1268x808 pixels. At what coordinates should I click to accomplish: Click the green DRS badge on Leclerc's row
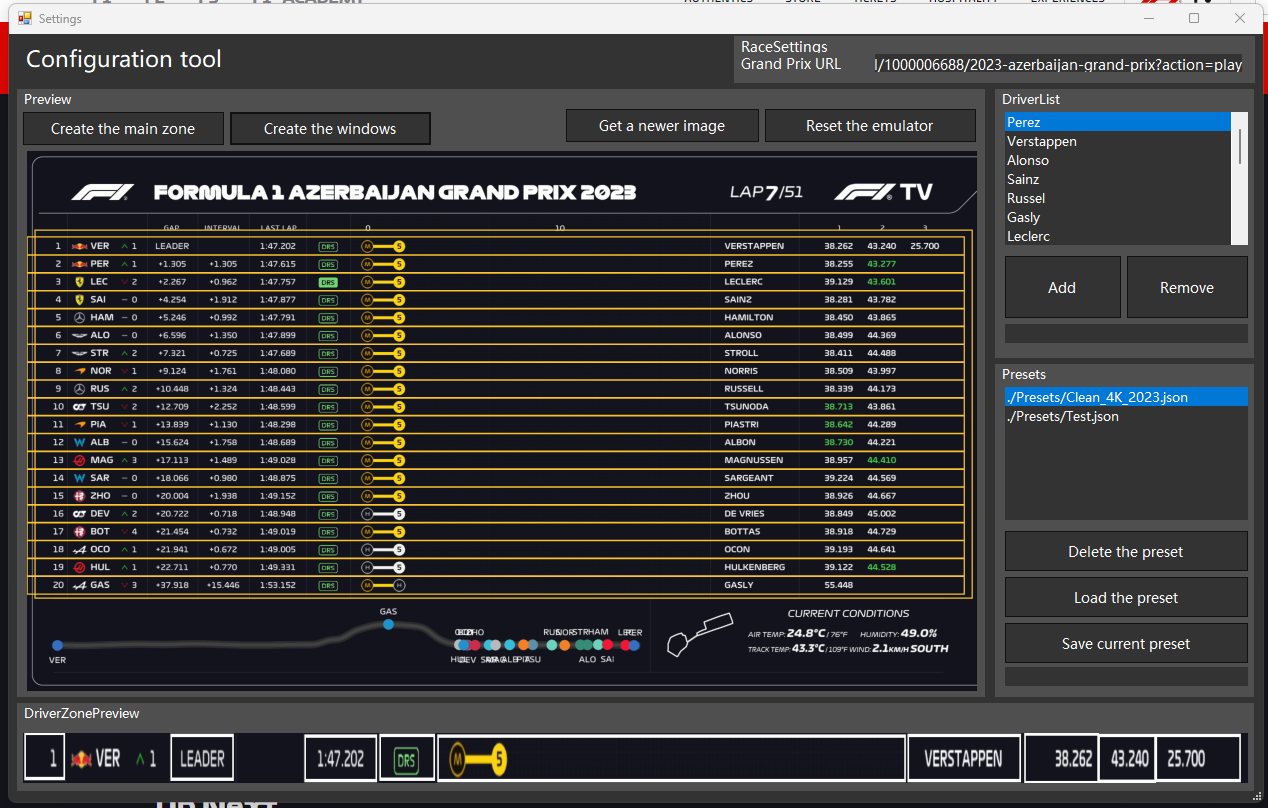click(x=327, y=282)
